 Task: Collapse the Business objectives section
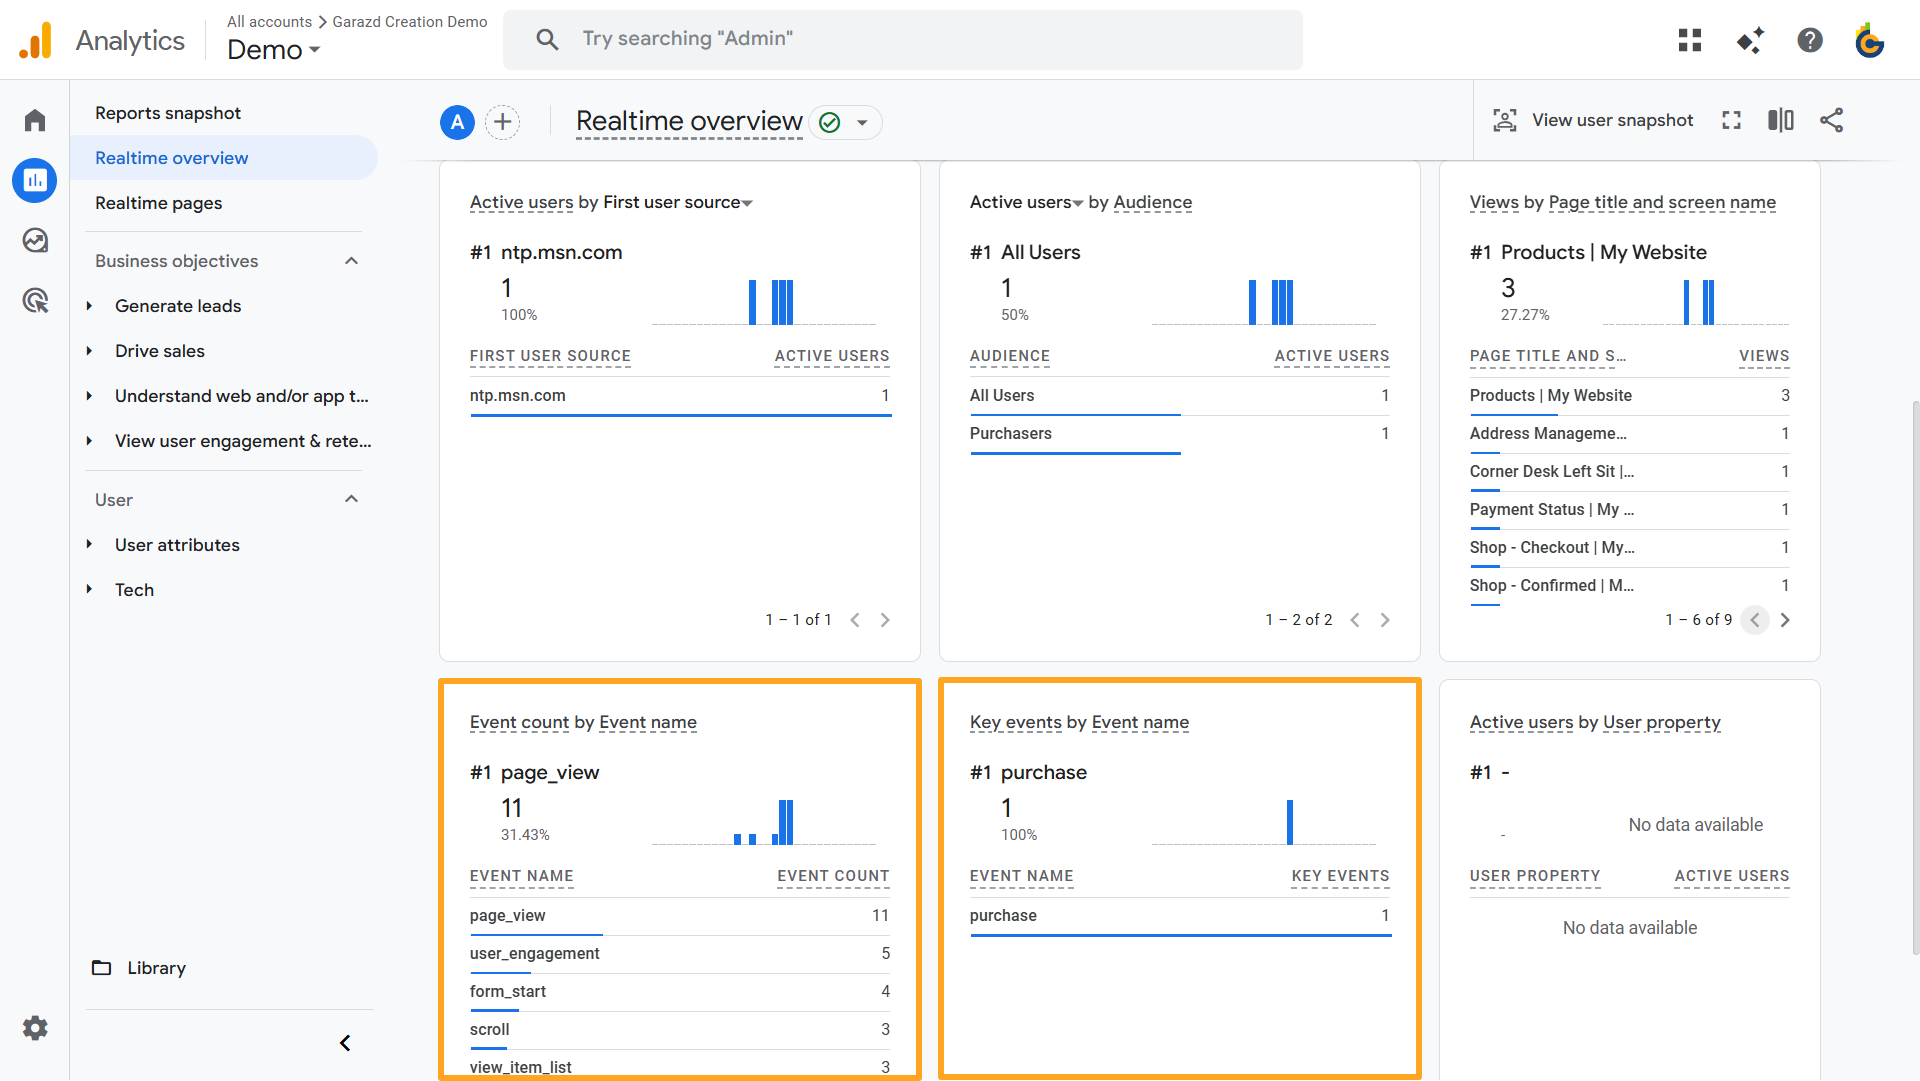point(350,260)
